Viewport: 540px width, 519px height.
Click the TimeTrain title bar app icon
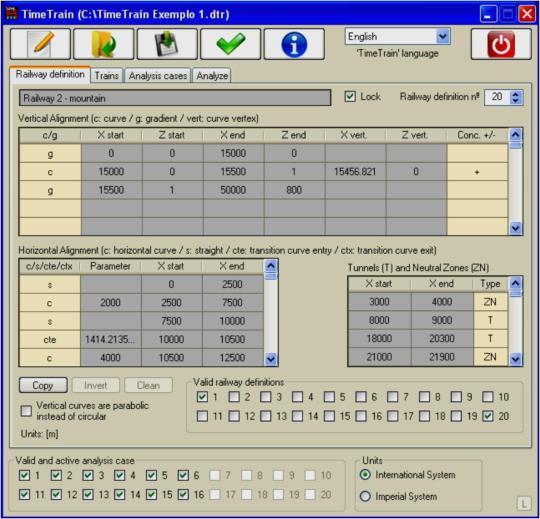pyautogui.click(x=12, y=14)
